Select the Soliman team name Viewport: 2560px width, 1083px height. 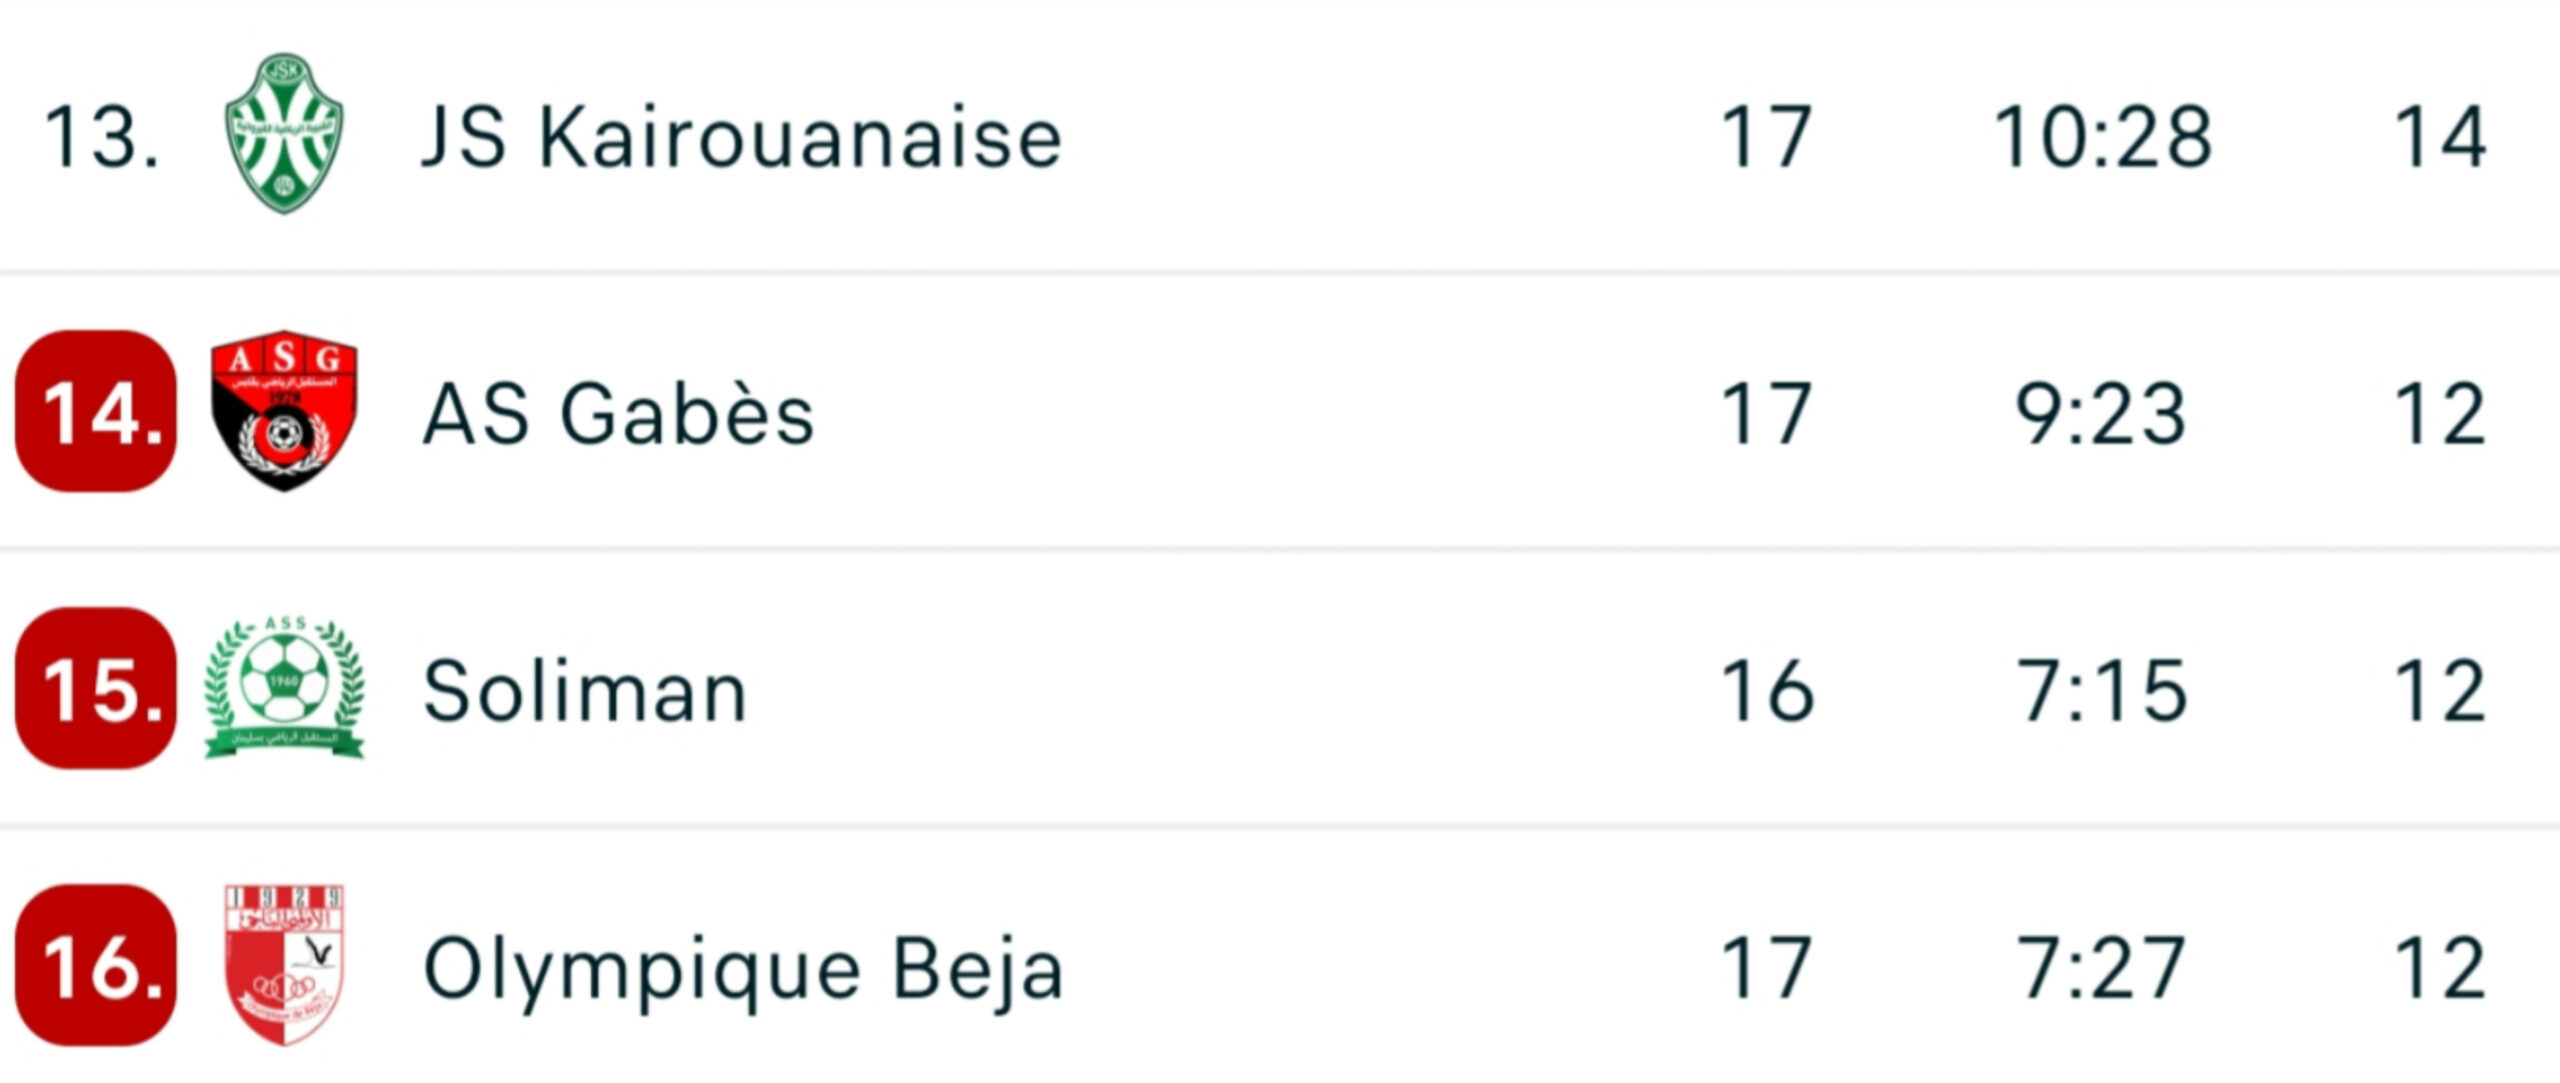585,691
